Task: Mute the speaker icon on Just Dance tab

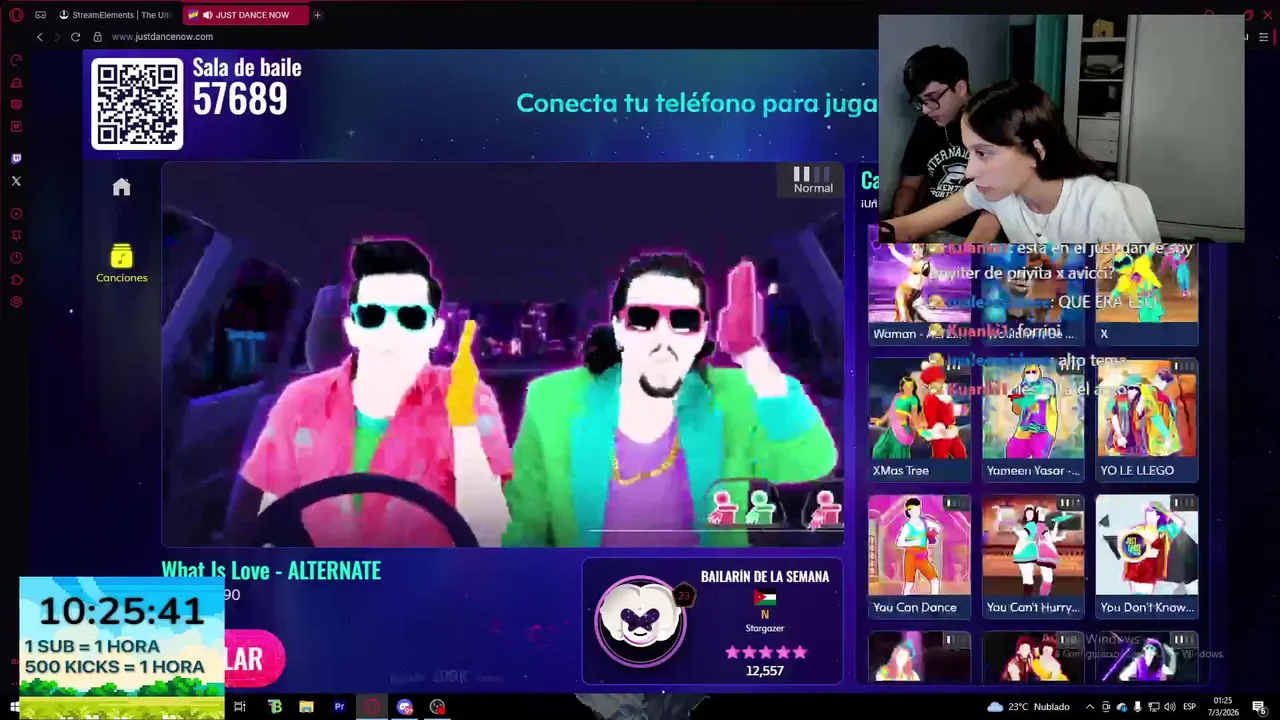Action: [x=207, y=15]
